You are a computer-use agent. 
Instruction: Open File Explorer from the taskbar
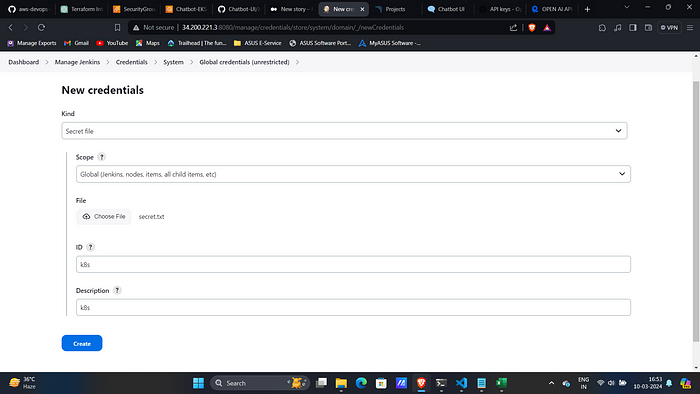(341, 383)
